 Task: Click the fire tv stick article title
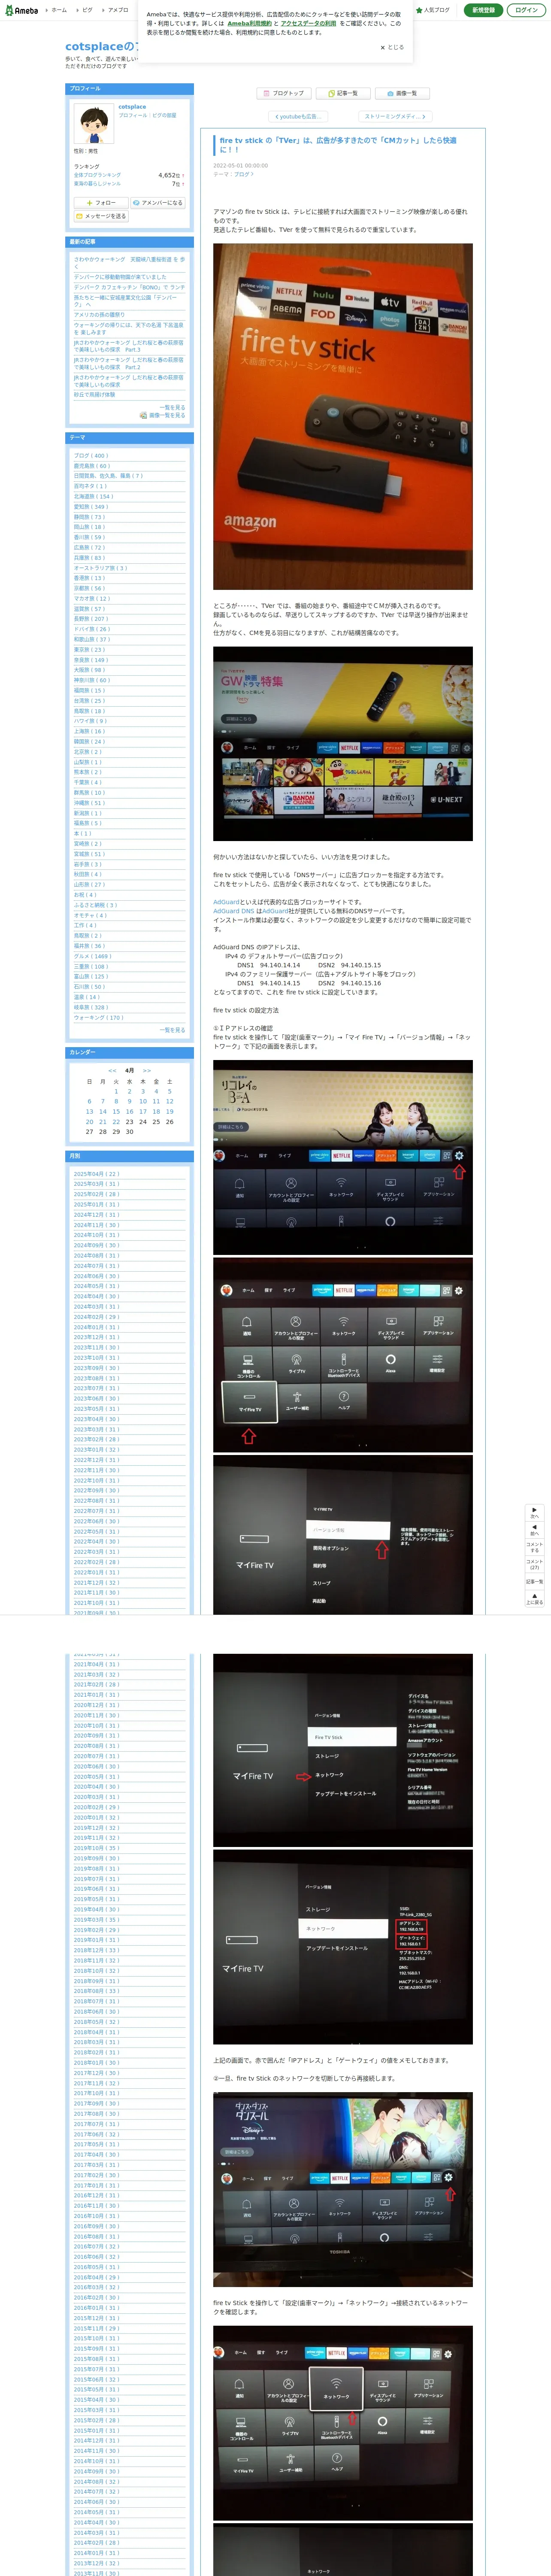338,145
